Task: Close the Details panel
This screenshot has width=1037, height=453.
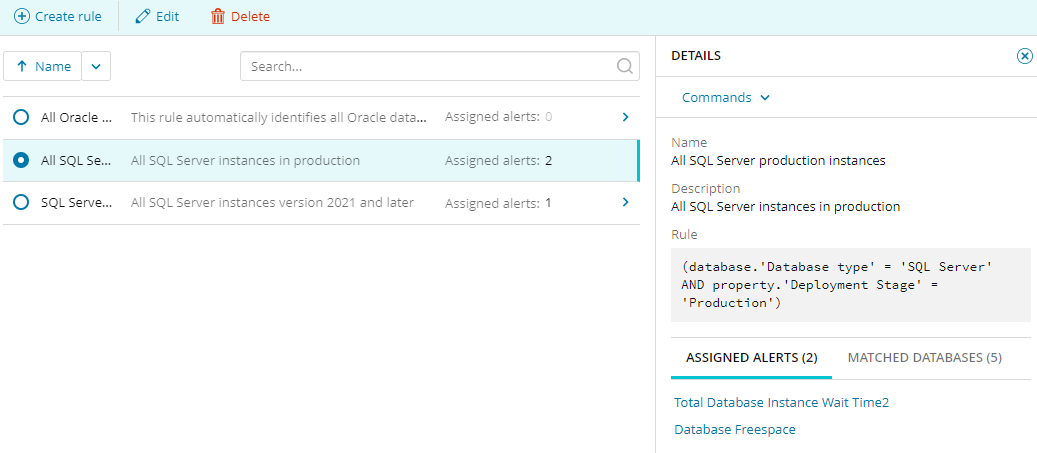Action: click(1024, 56)
